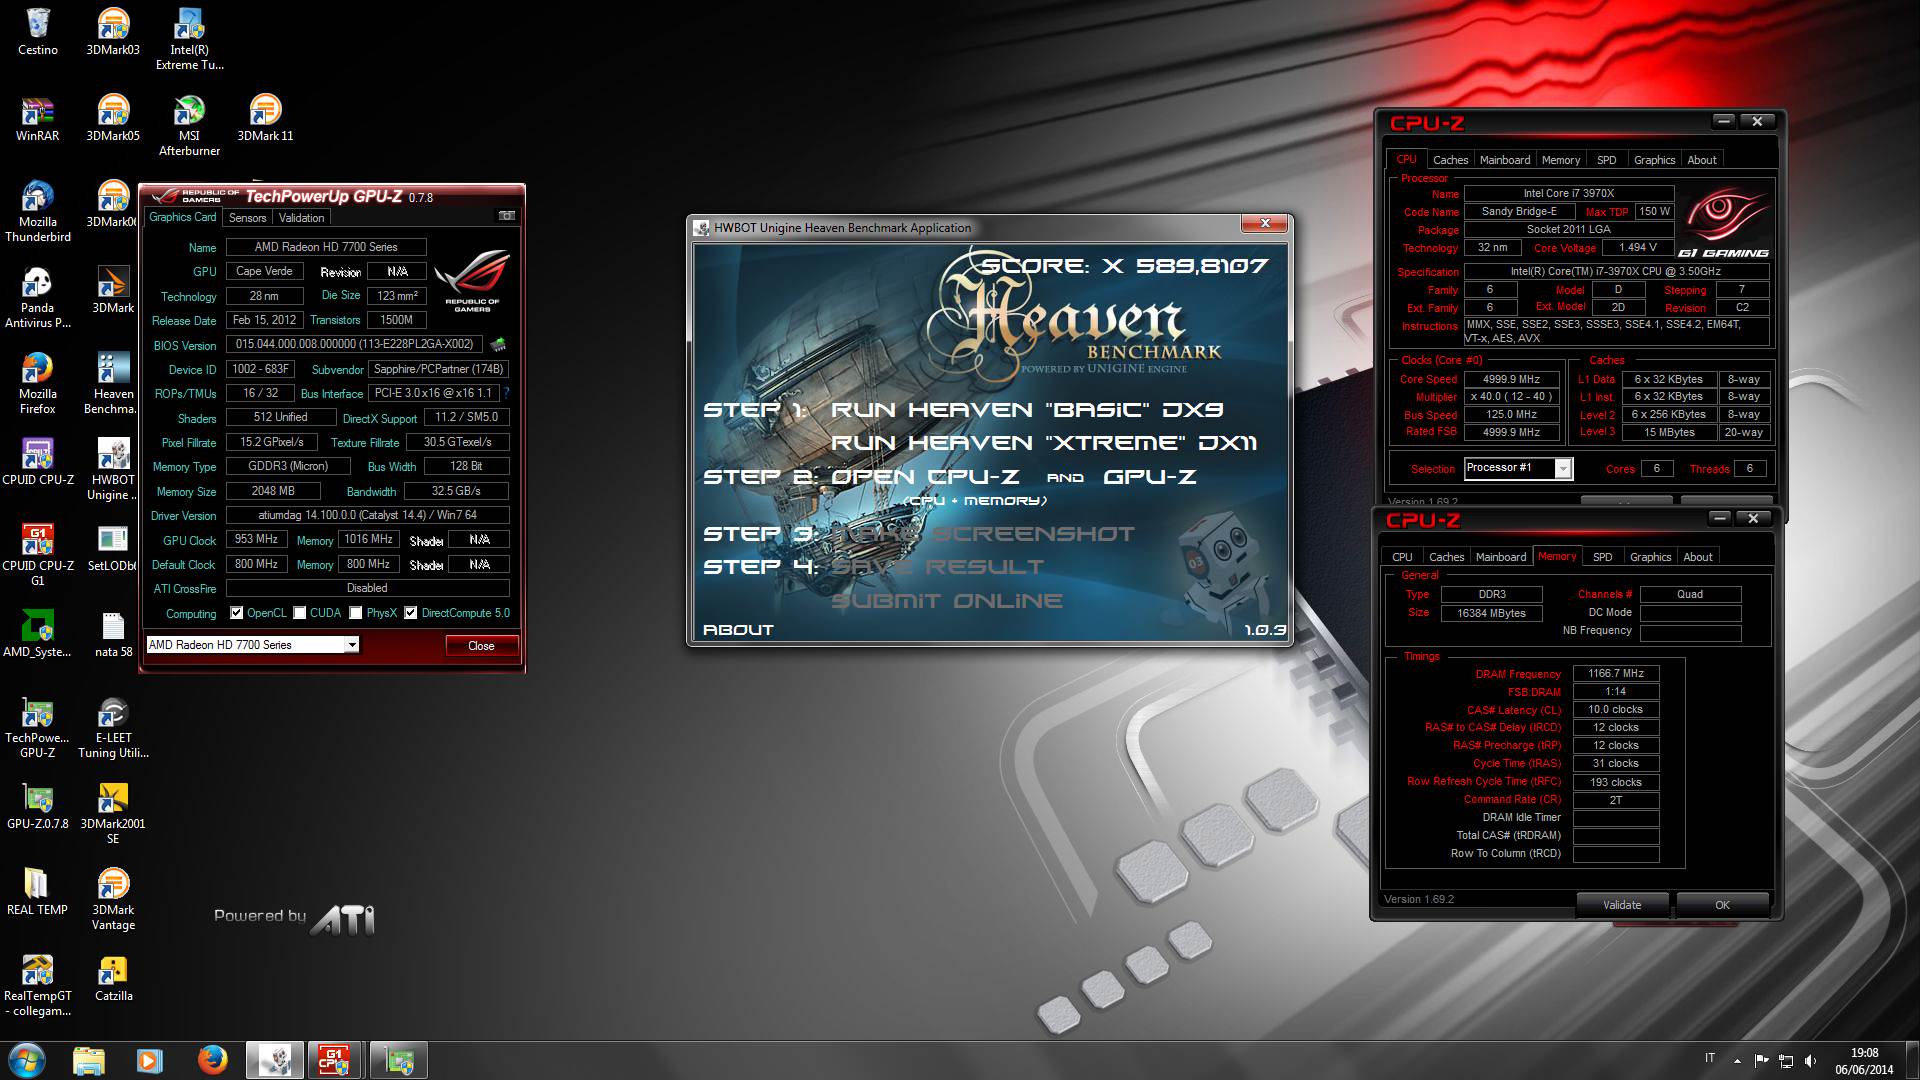The width and height of the screenshot is (1920, 1080).
Task: Open the About tab in upper CPU-Z
Action: (x=1702, y=160)
